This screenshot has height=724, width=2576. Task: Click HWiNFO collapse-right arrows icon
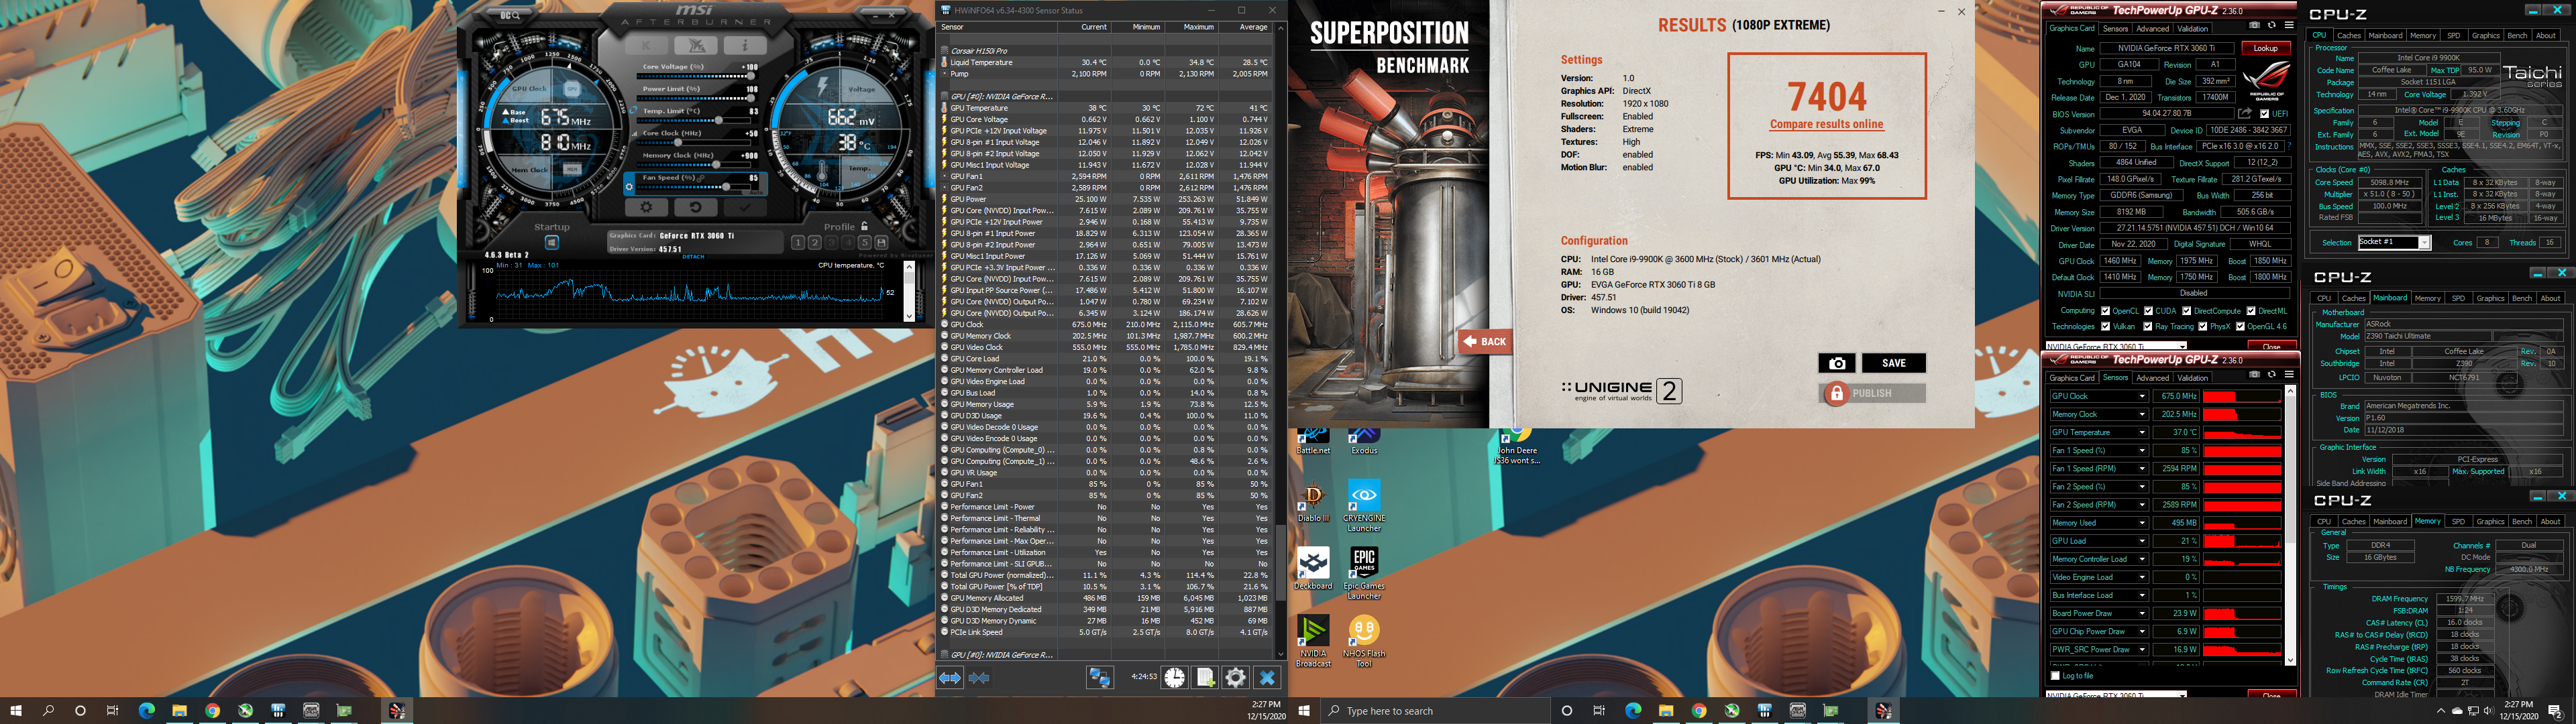coord(979,678)
